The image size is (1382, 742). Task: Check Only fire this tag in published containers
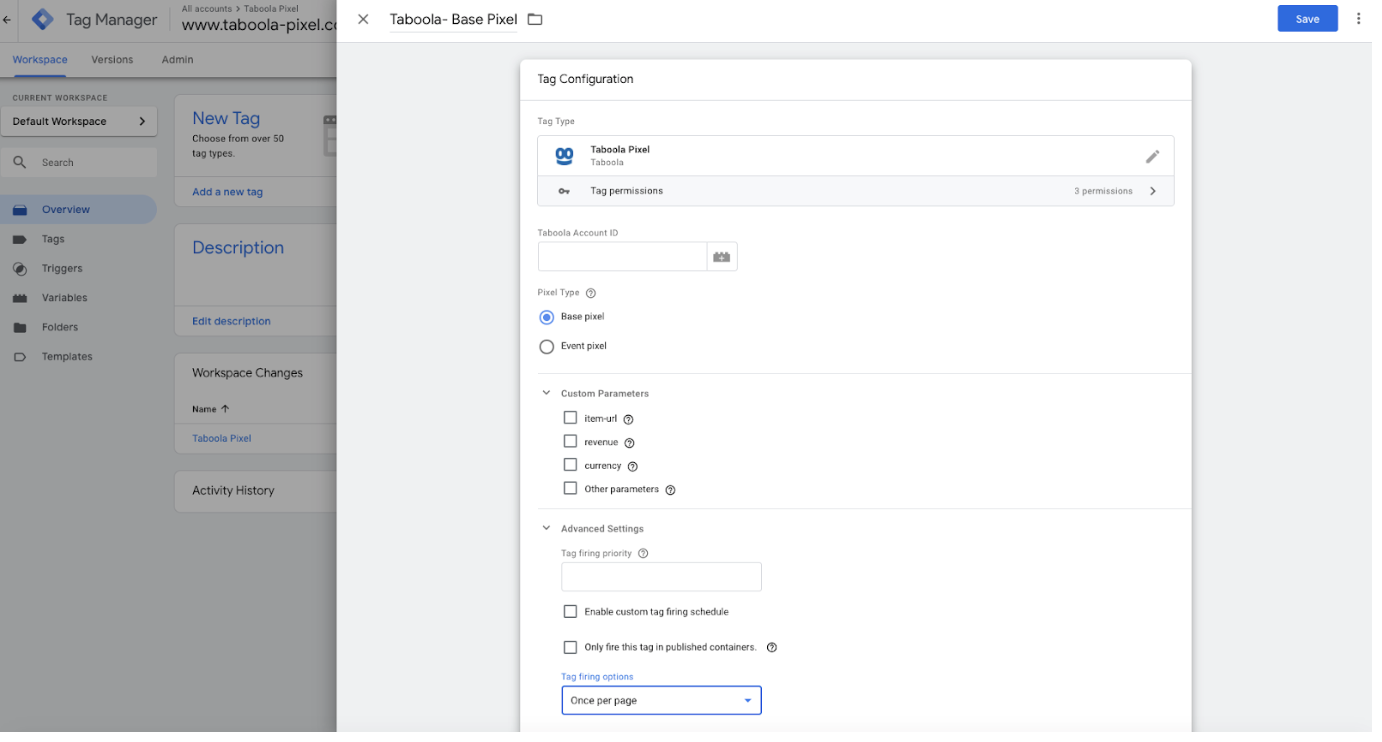point(570,647)
